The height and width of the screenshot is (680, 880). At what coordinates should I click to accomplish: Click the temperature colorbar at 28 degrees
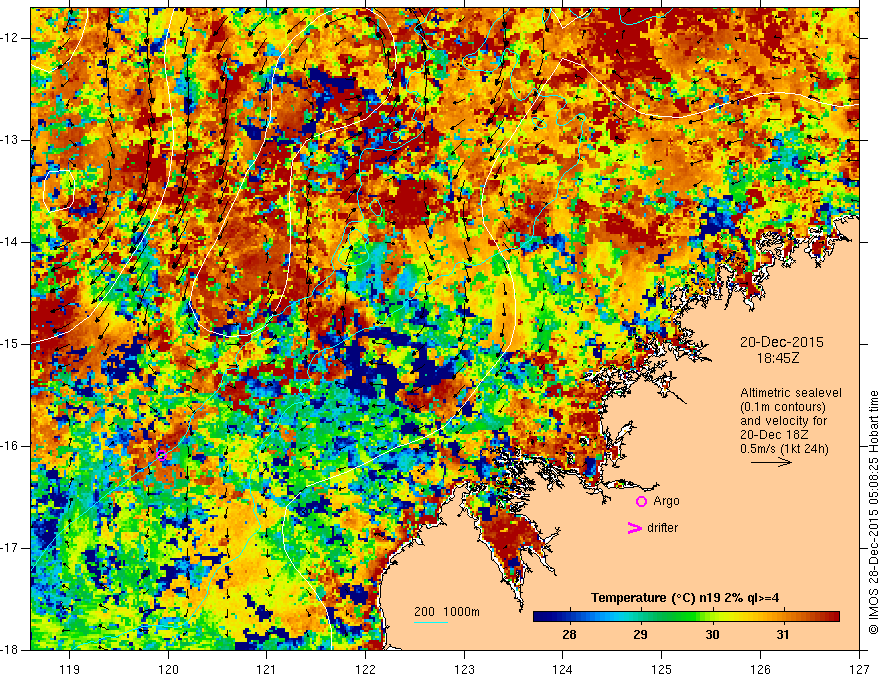tap(570, 617)
